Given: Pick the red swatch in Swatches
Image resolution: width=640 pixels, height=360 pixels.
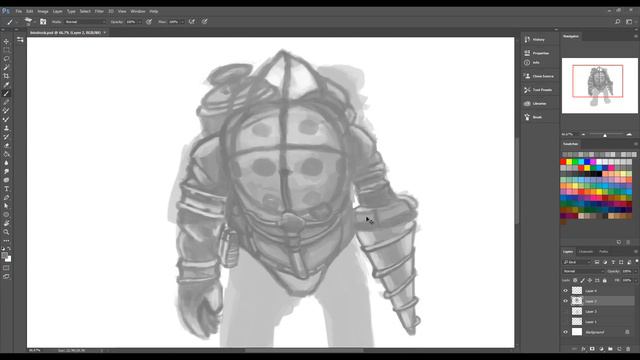Looking at the screenshot, I should tap(563, 162).
